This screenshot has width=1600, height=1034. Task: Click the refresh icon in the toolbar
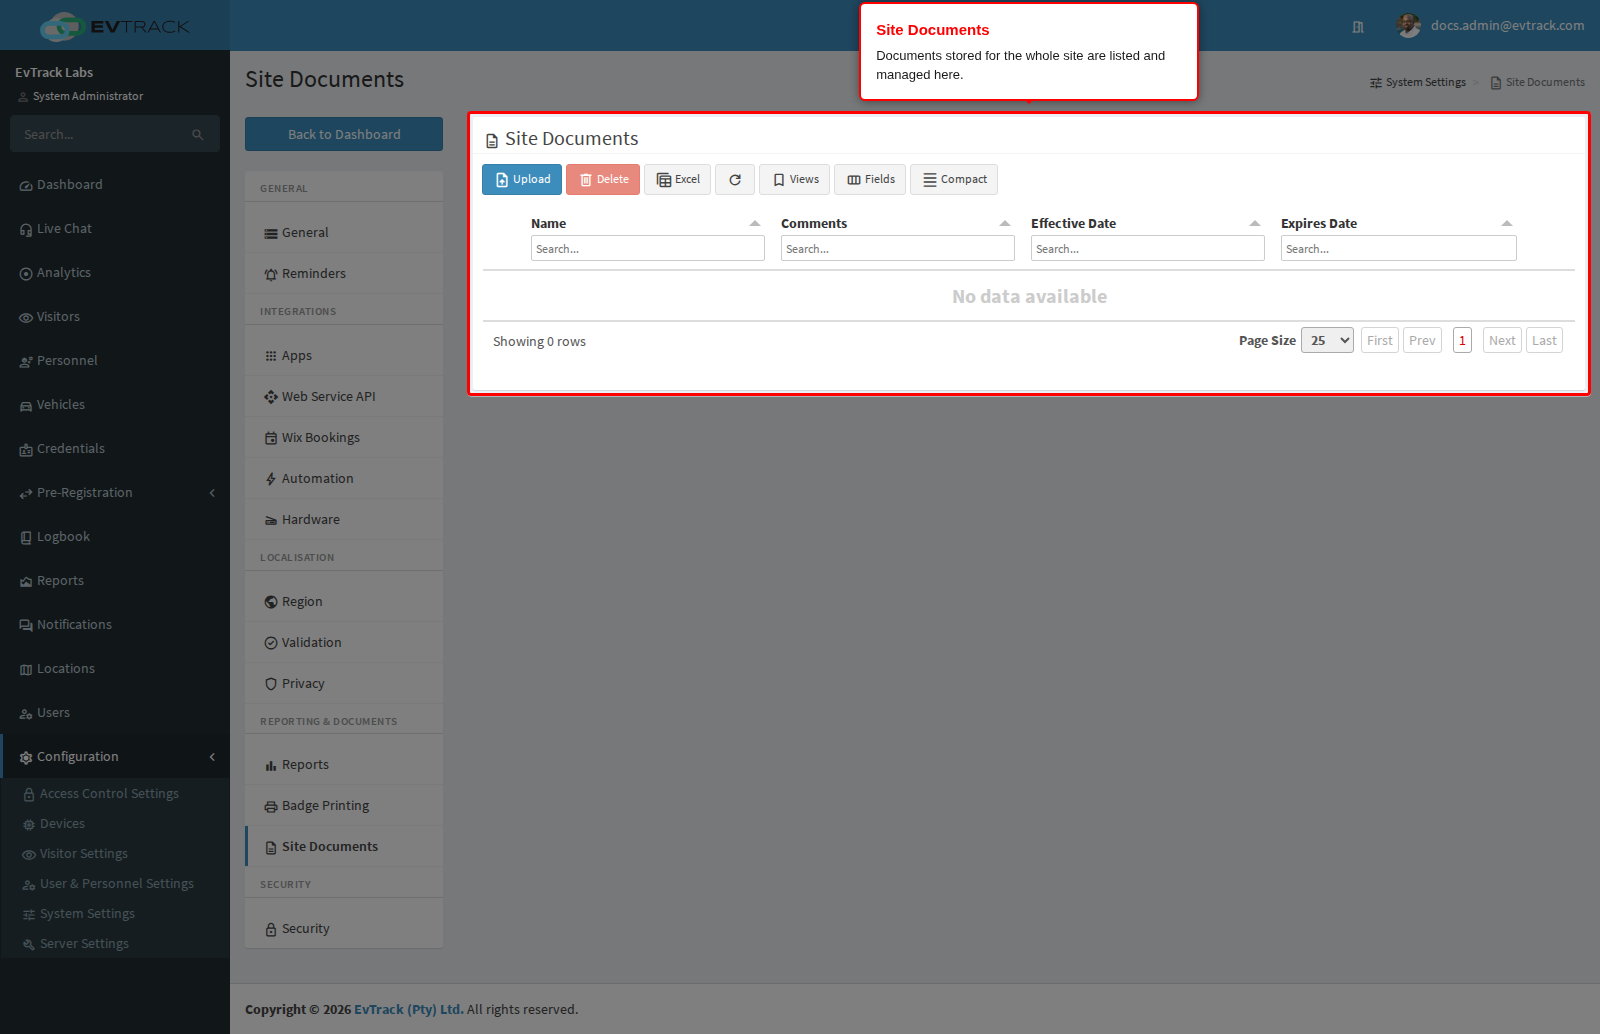[735, 180]
